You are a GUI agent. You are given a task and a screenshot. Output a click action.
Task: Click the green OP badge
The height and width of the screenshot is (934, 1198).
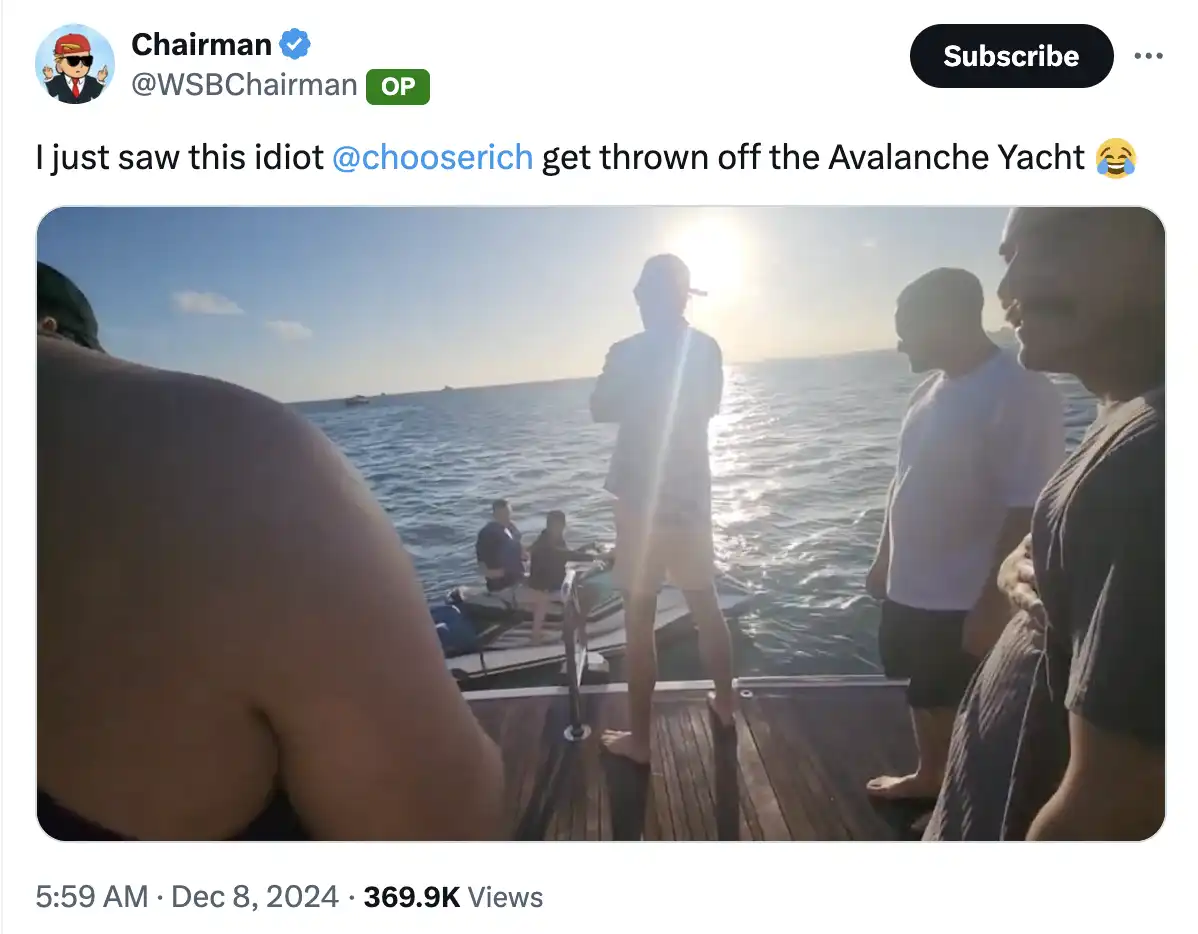tap(398, 86)
